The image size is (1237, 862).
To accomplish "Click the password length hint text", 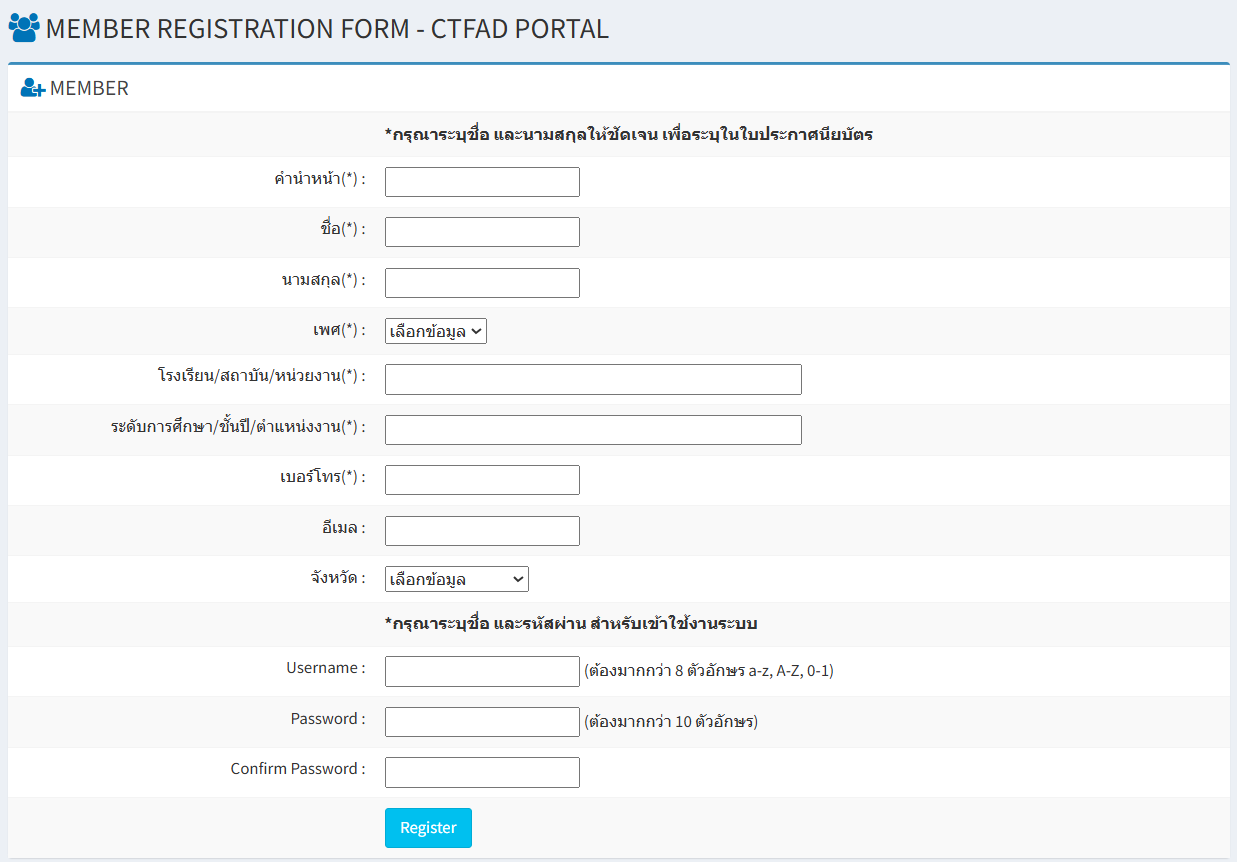I will coord(671,721).
